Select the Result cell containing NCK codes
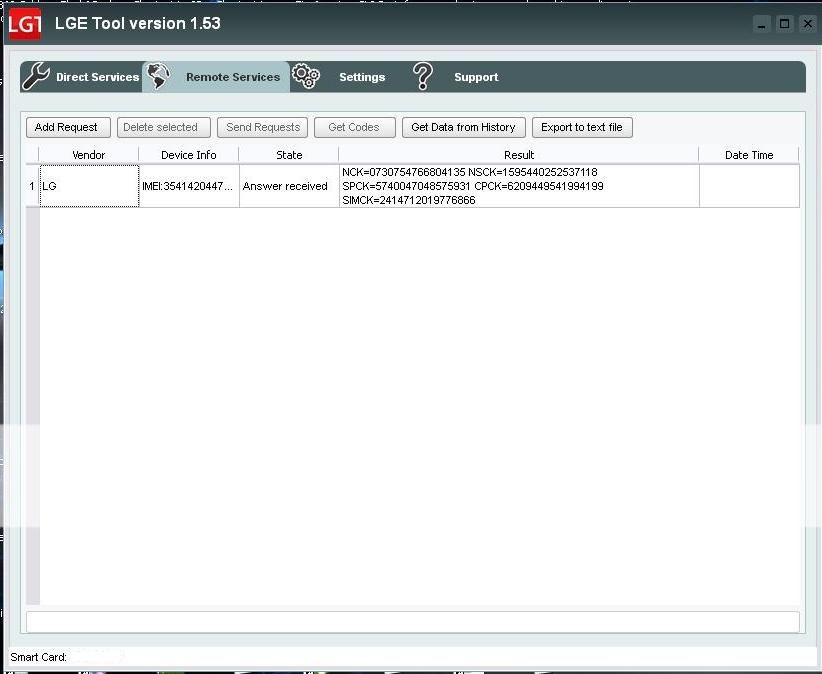This screenshot has width=822, height=674. click(x=518, y=186)
